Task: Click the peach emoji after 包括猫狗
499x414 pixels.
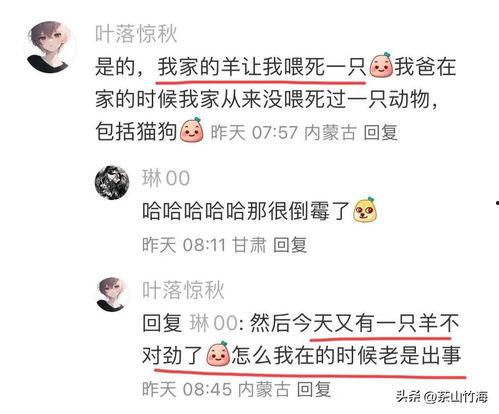Action: click(x=192, y=130)
